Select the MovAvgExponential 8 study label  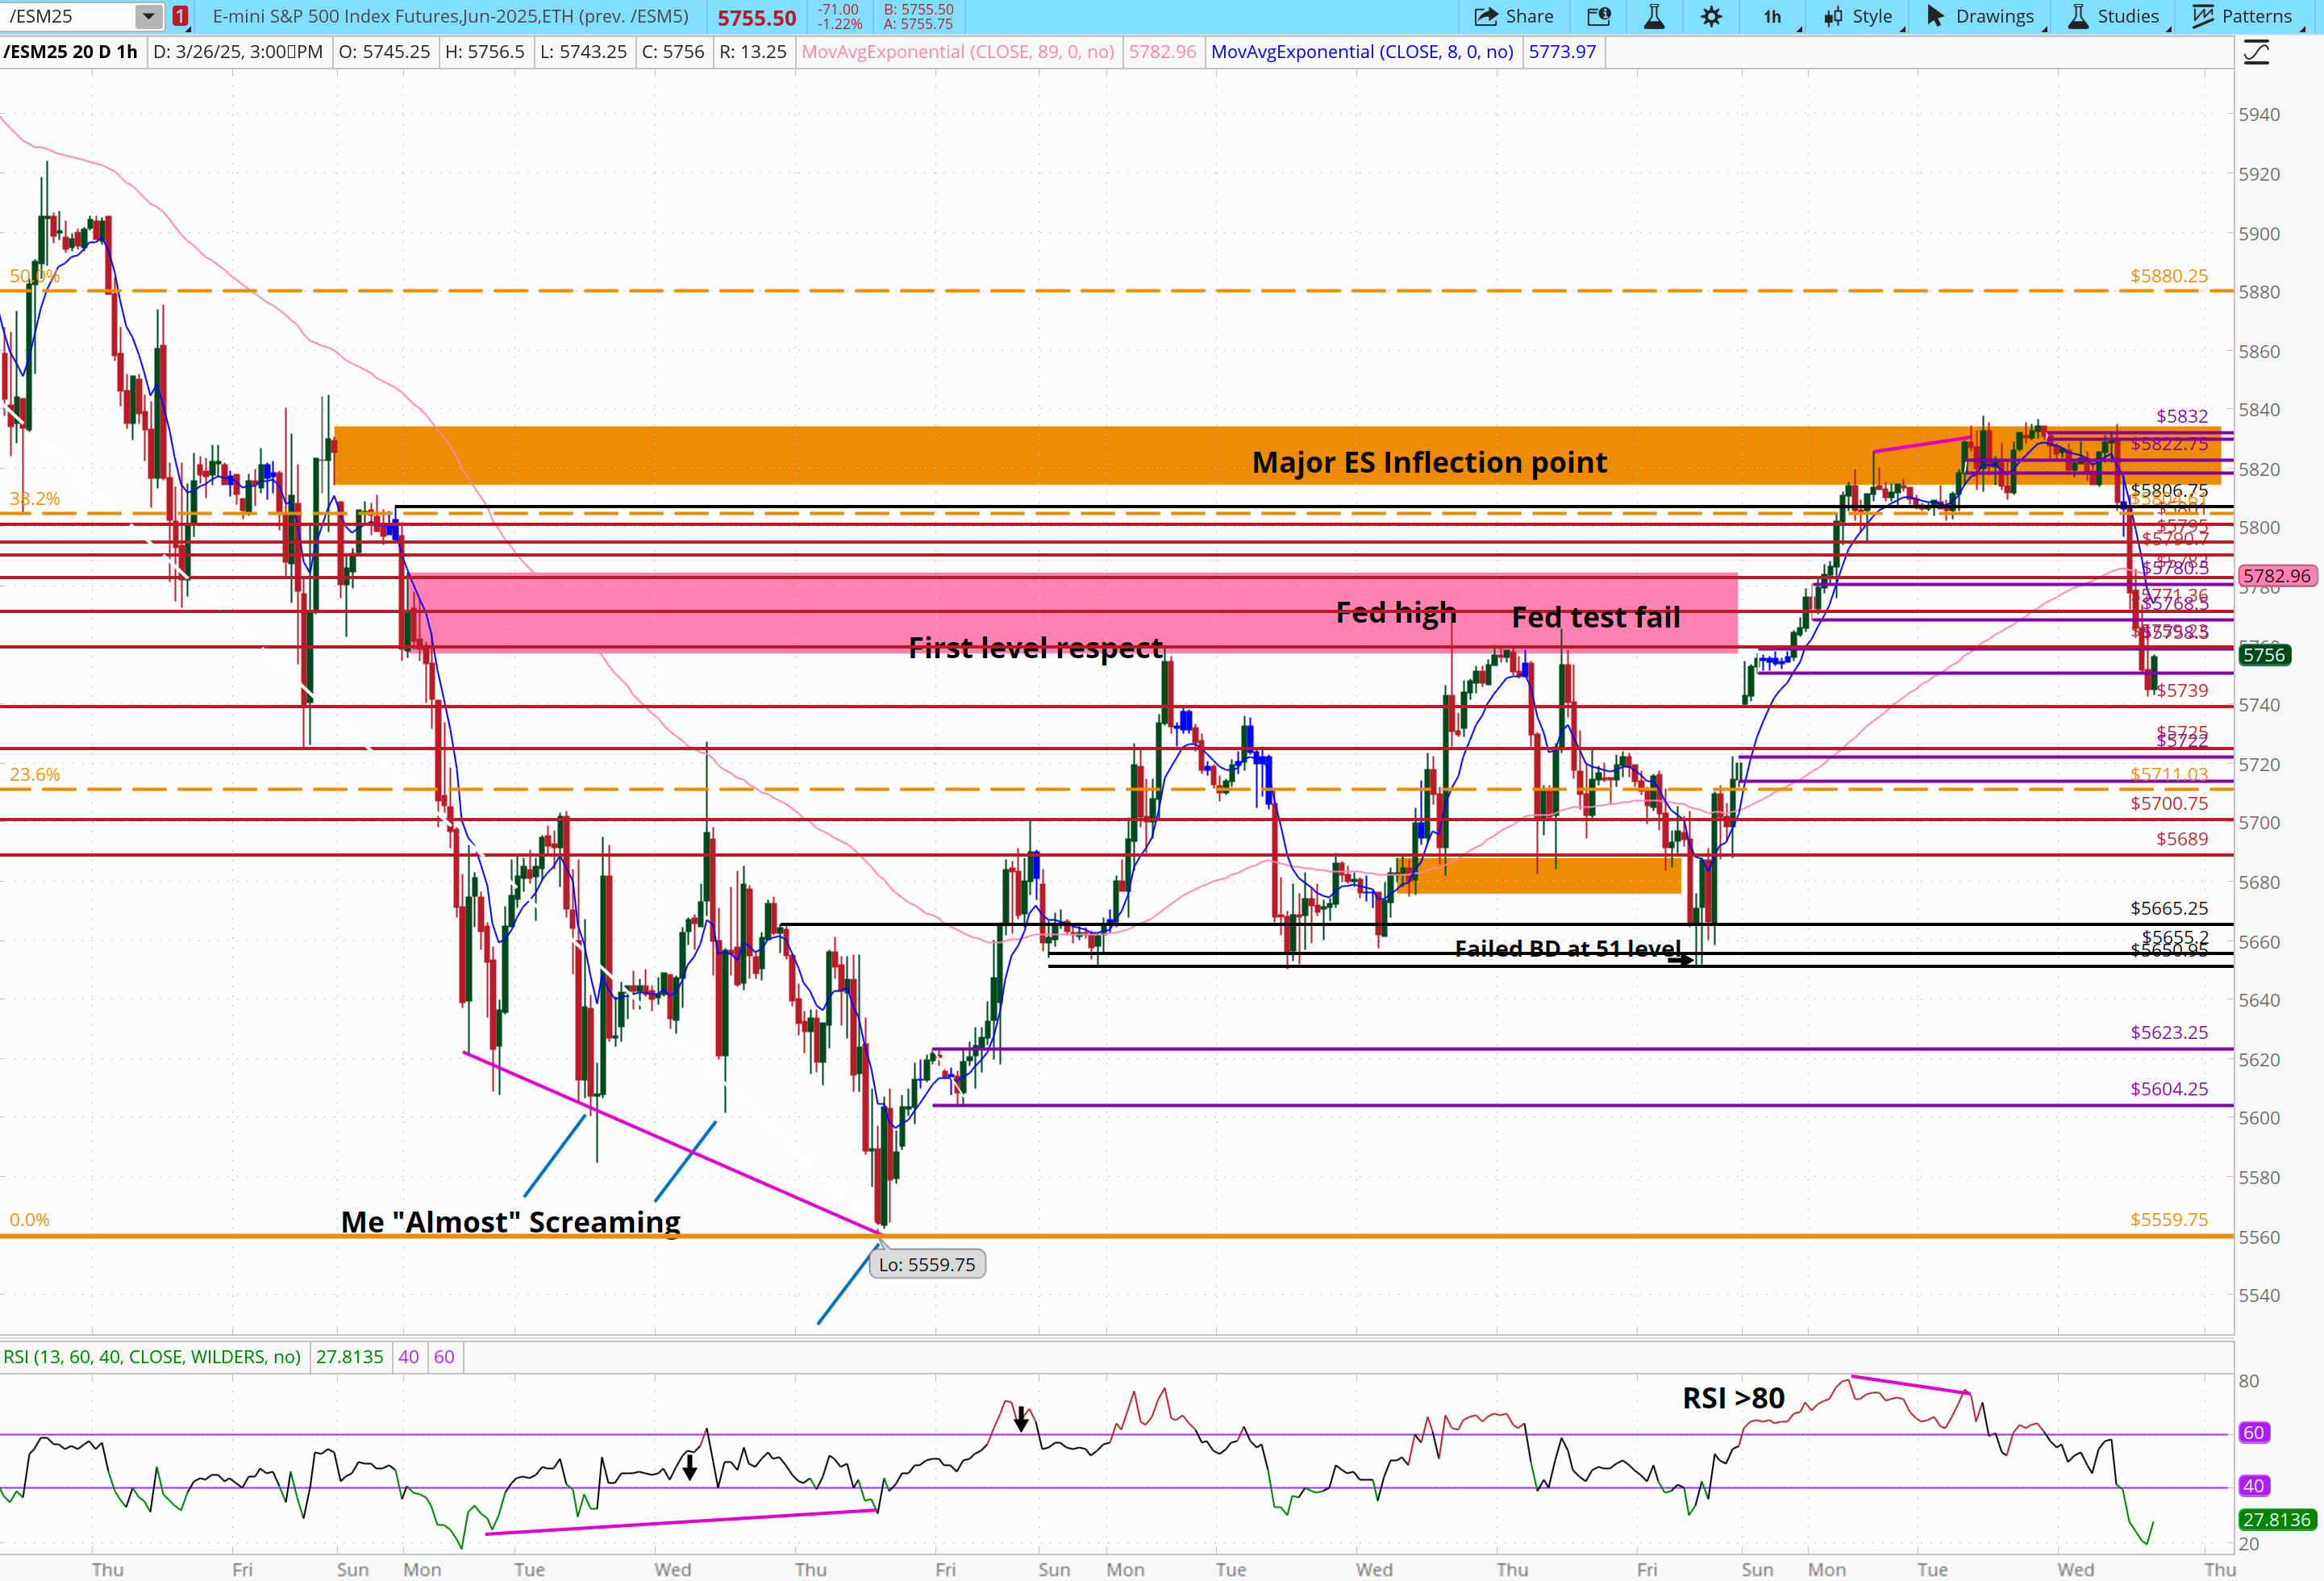[x=1361, y=52]
